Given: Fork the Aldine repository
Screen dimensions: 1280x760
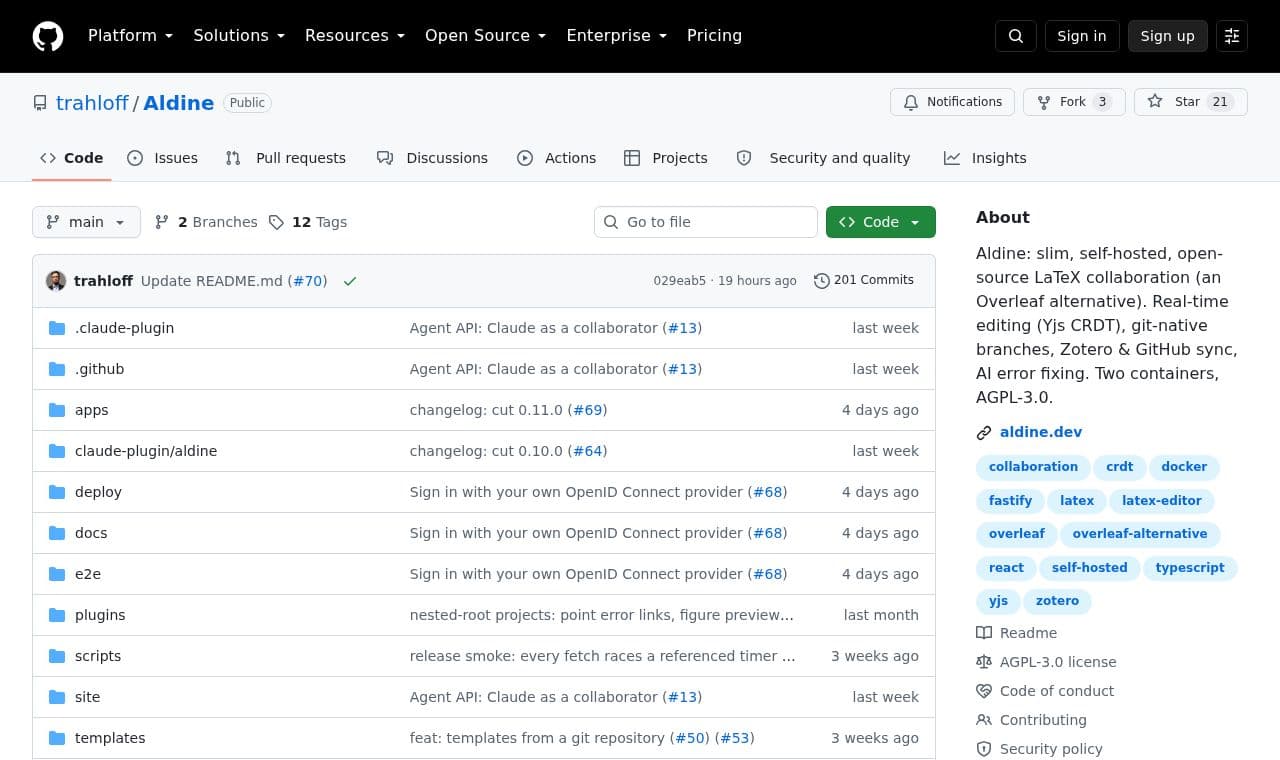Looking at the screenshot, I should 1074,102.
